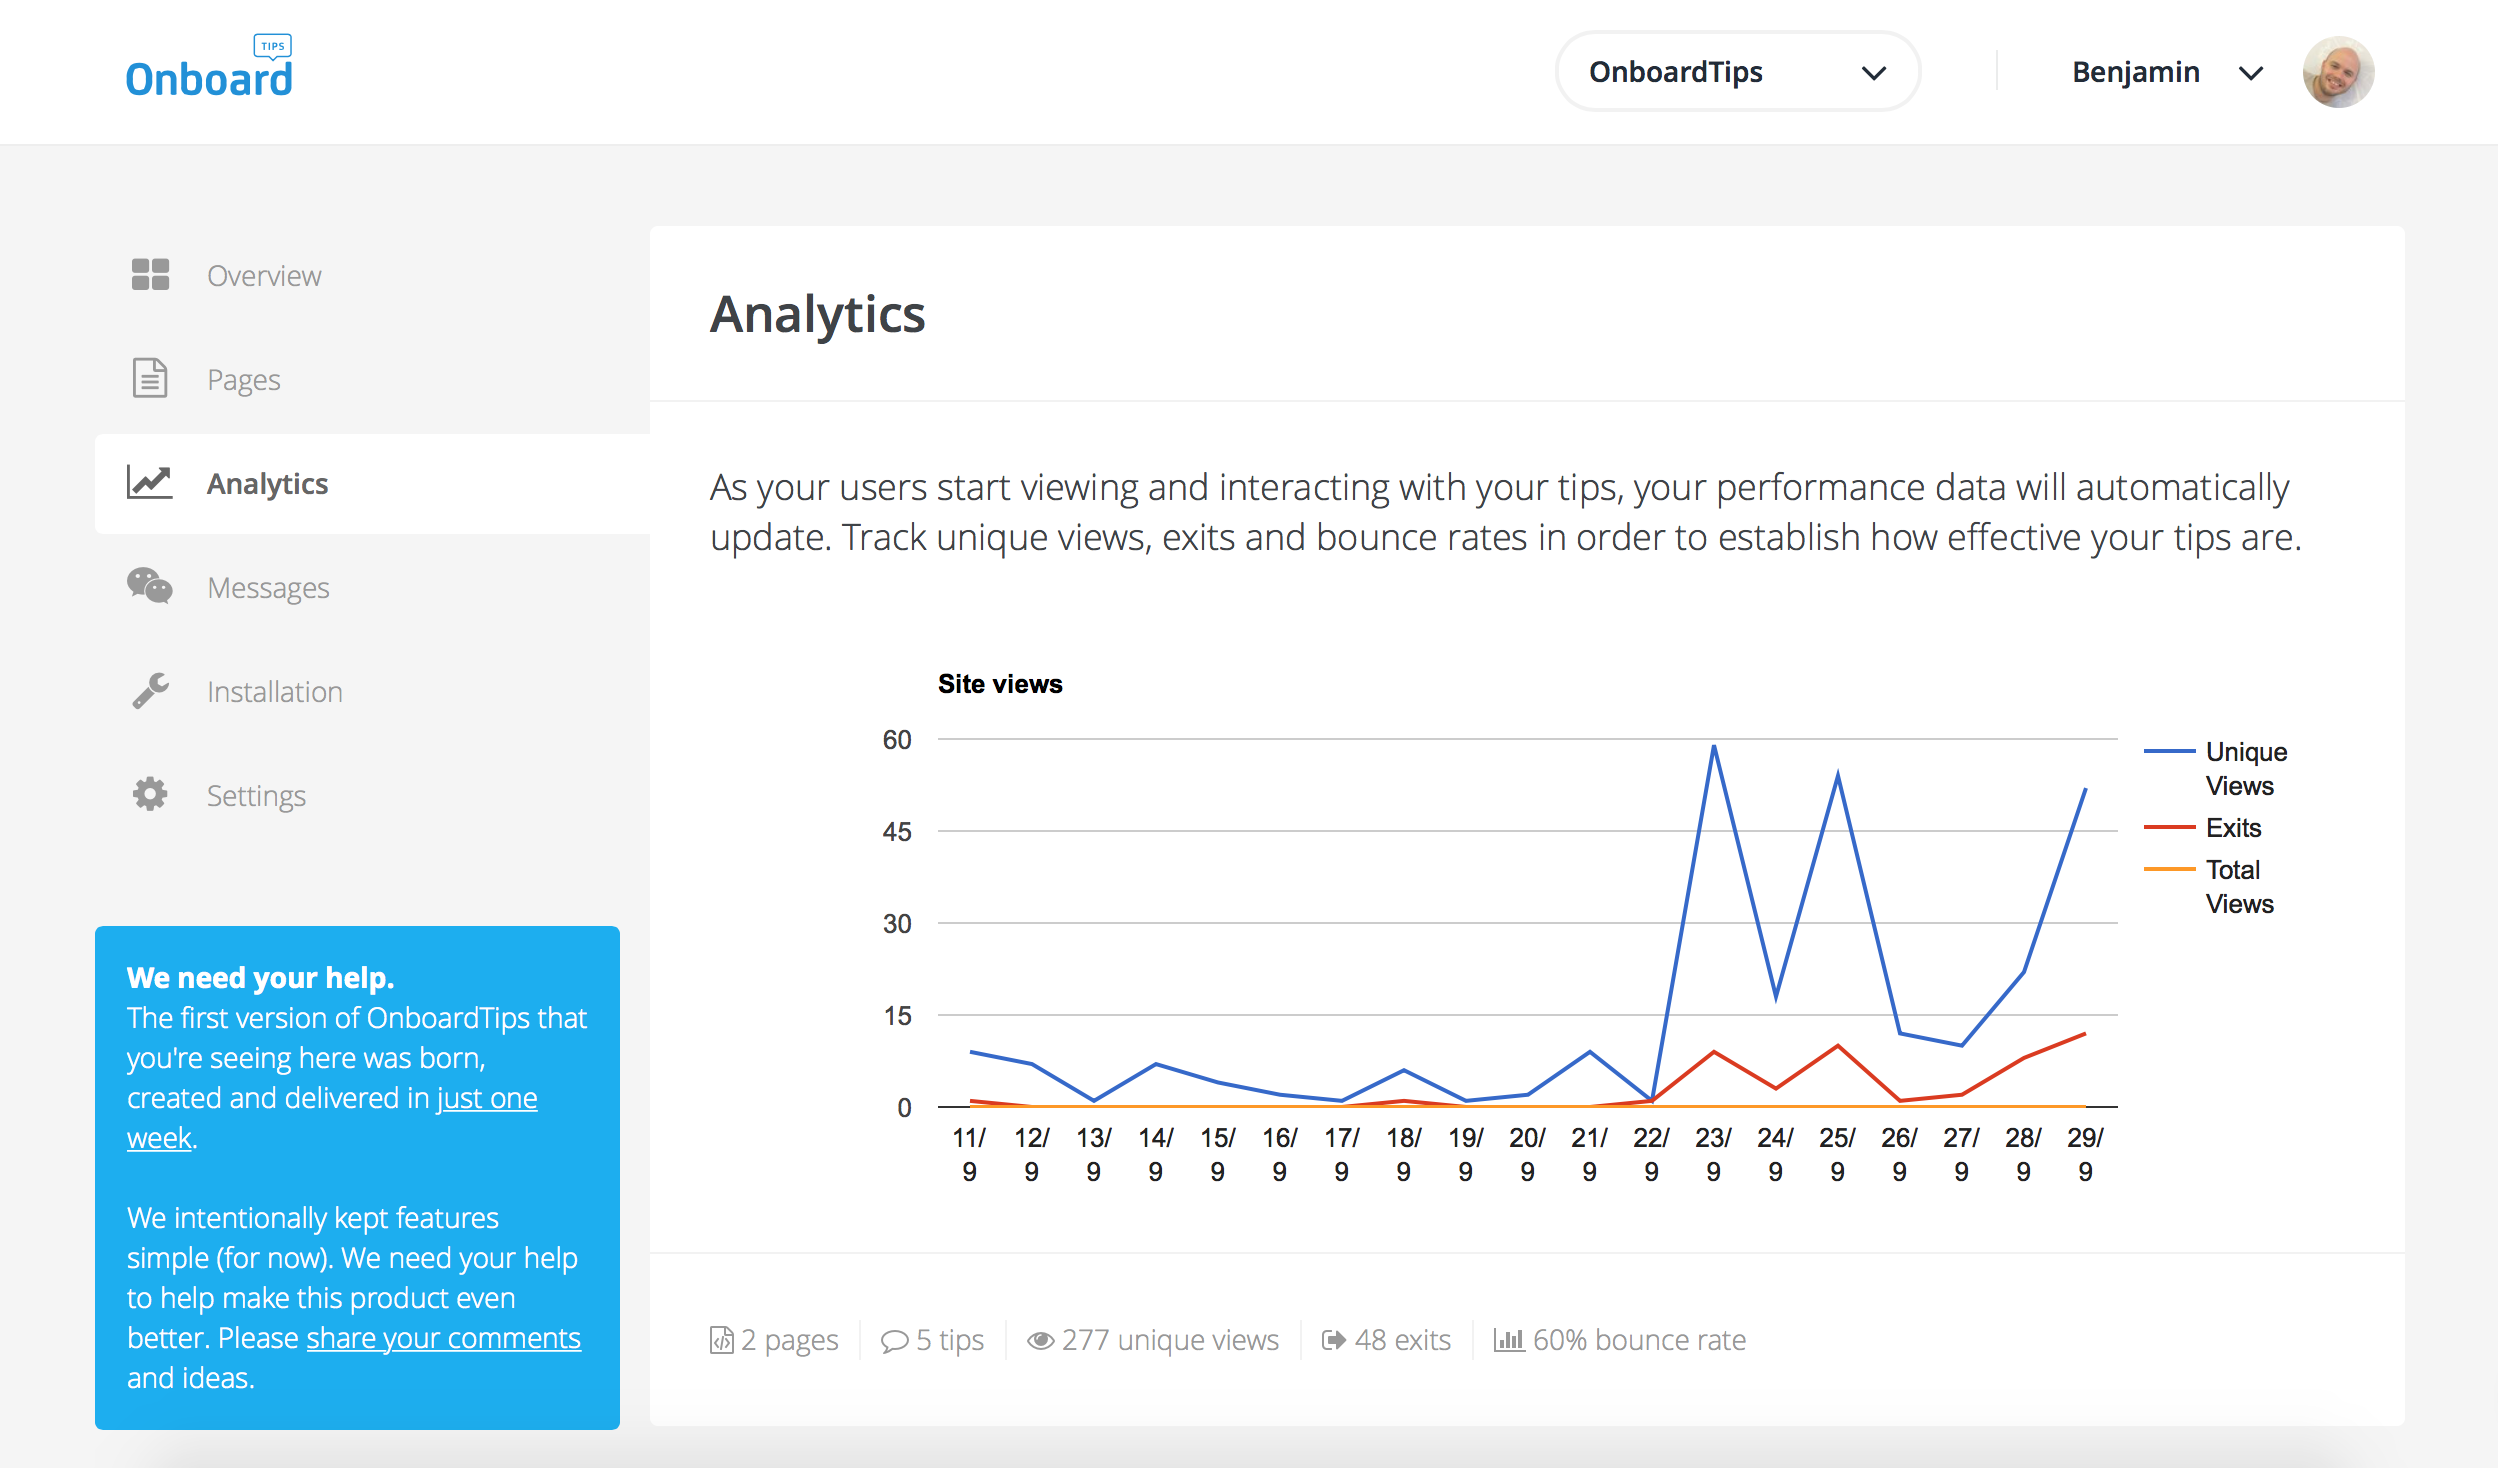2498x1468 pixels.
Task: Click the Analytics page heading
Action: point(818,315)
